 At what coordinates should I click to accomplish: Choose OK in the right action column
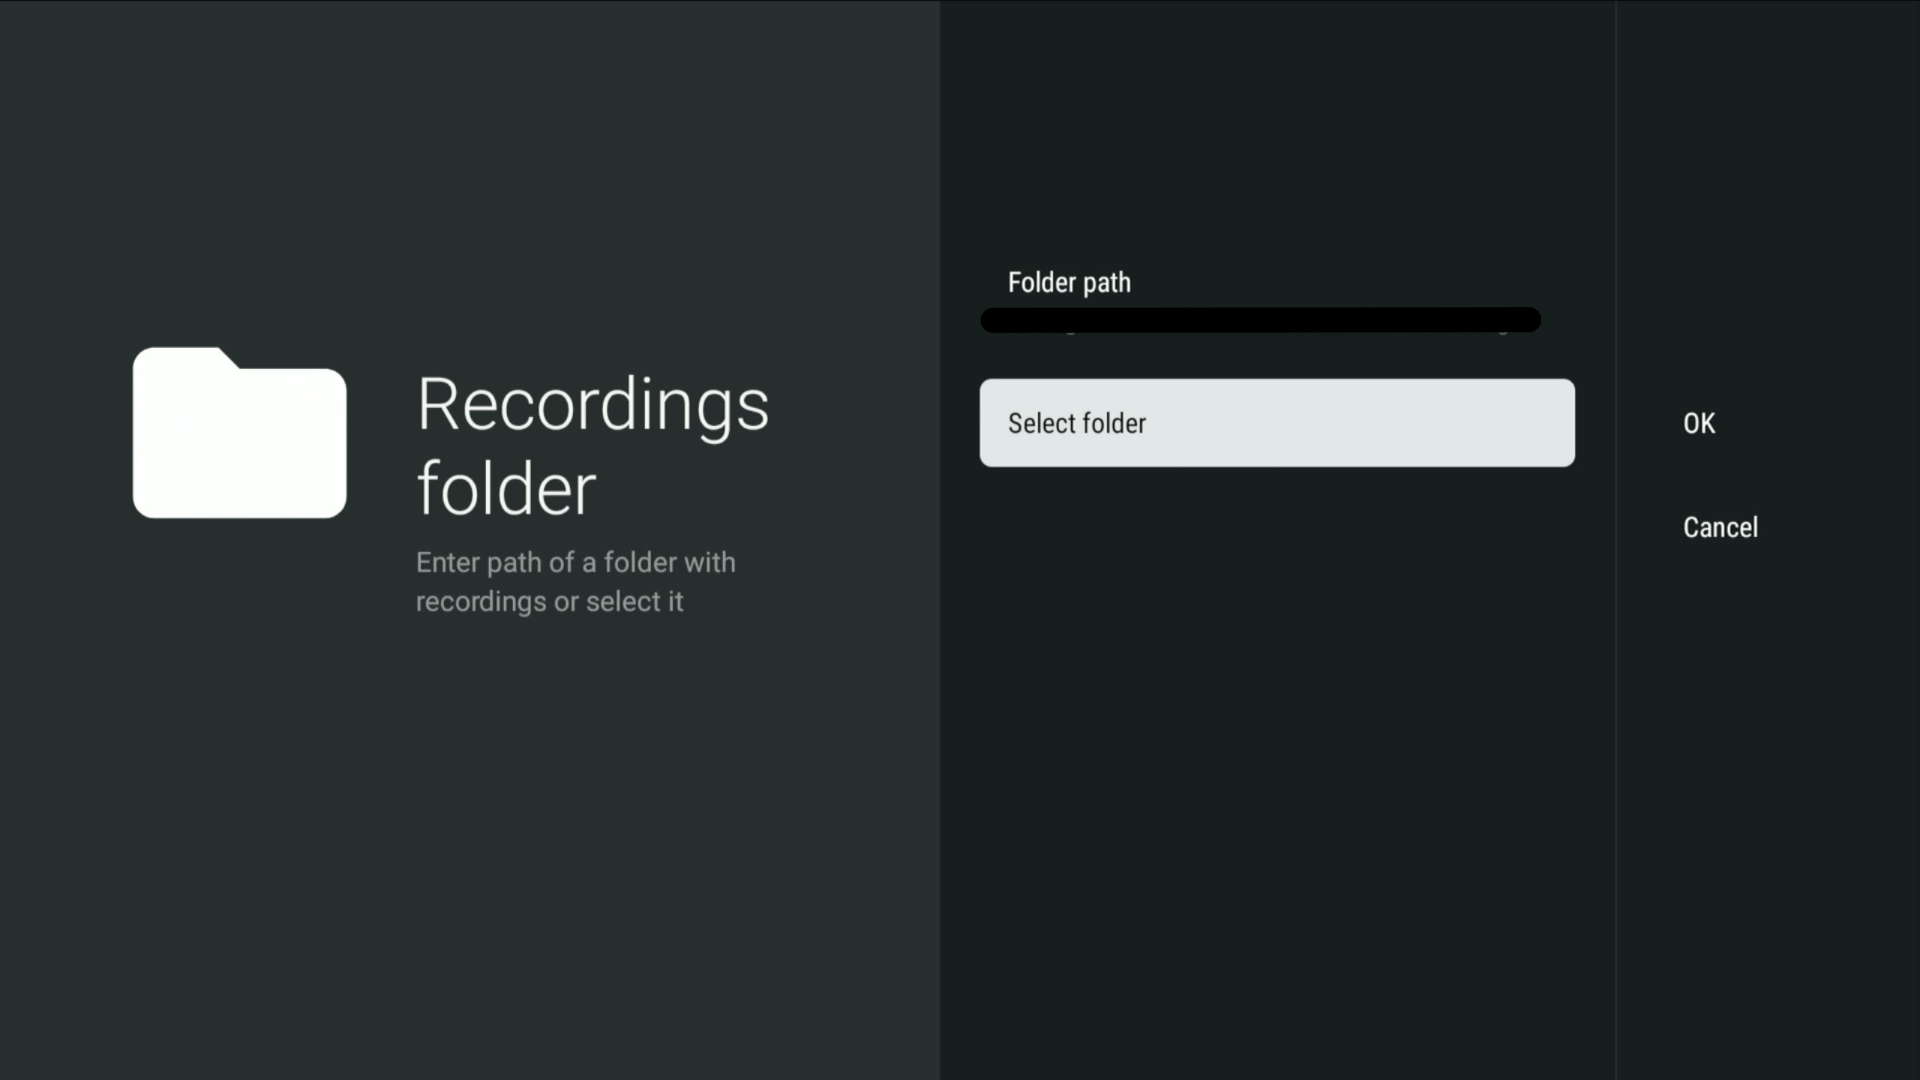click(x=1698, y=423)
